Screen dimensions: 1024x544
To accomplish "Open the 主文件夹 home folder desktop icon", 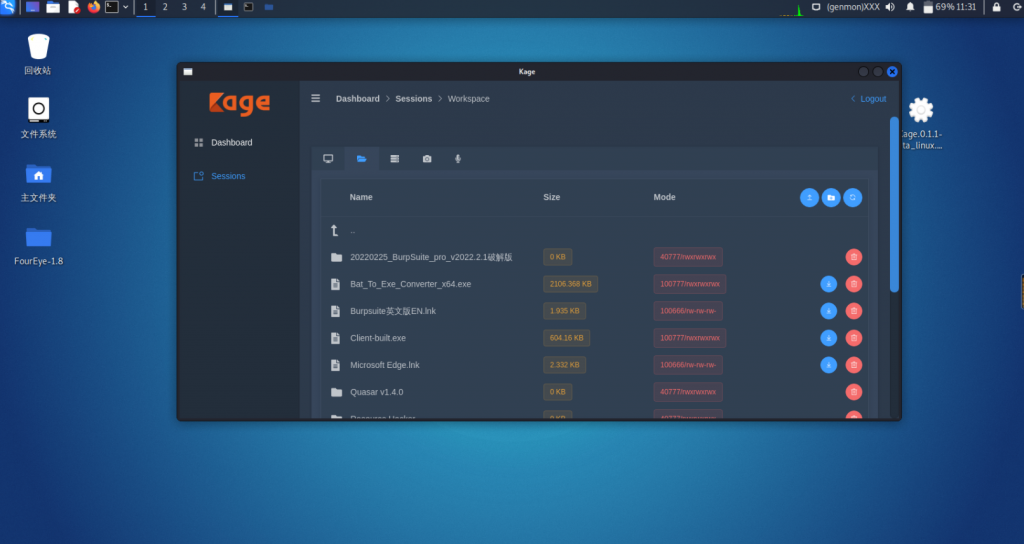I will coord(38,182).
